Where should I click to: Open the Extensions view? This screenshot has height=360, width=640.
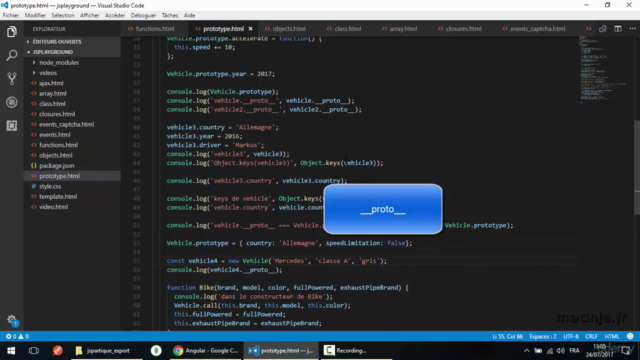pos(11,125)
